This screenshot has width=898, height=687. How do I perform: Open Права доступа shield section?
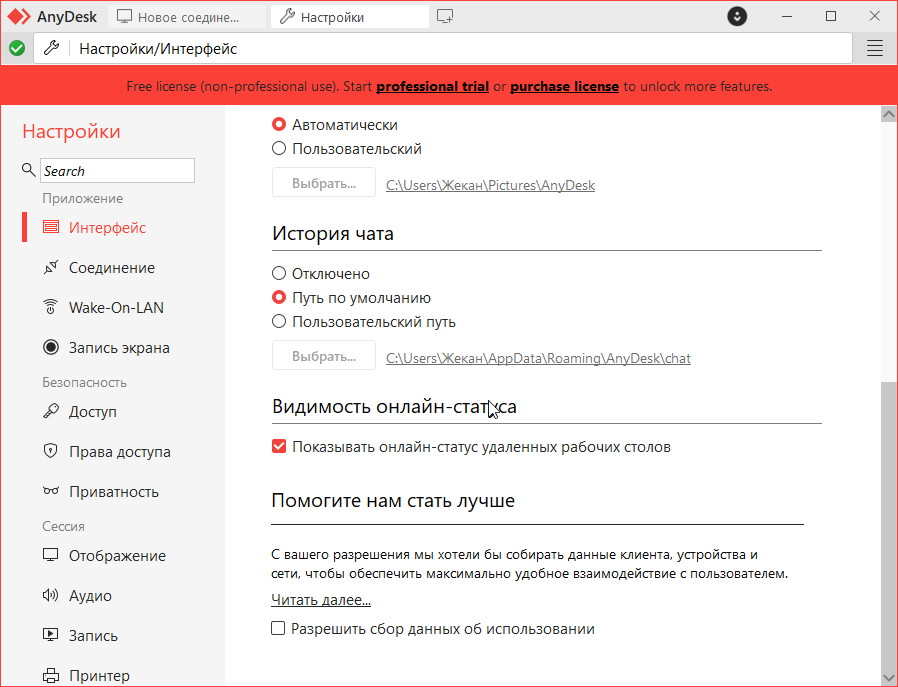119,452
